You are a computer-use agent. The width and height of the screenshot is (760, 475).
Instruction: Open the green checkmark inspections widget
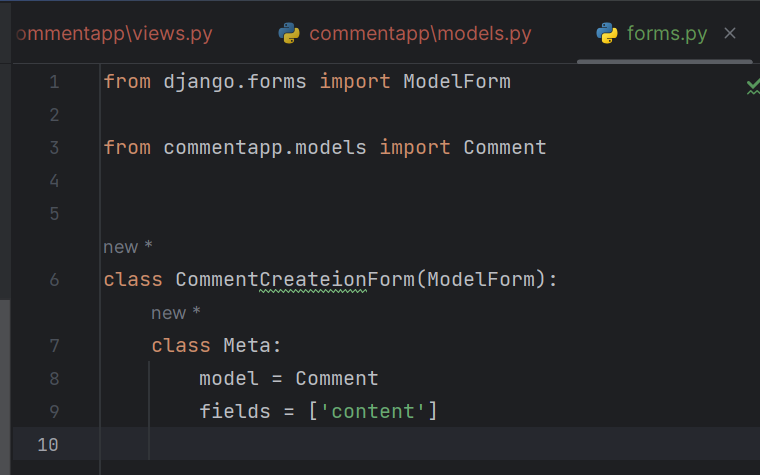coord(753,86)
